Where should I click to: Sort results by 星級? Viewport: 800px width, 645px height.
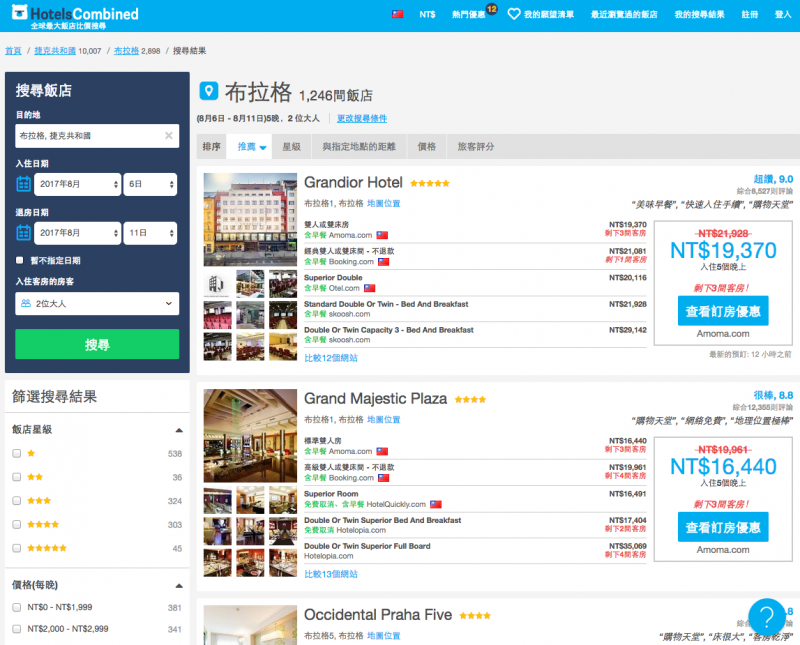coord(292,147)
